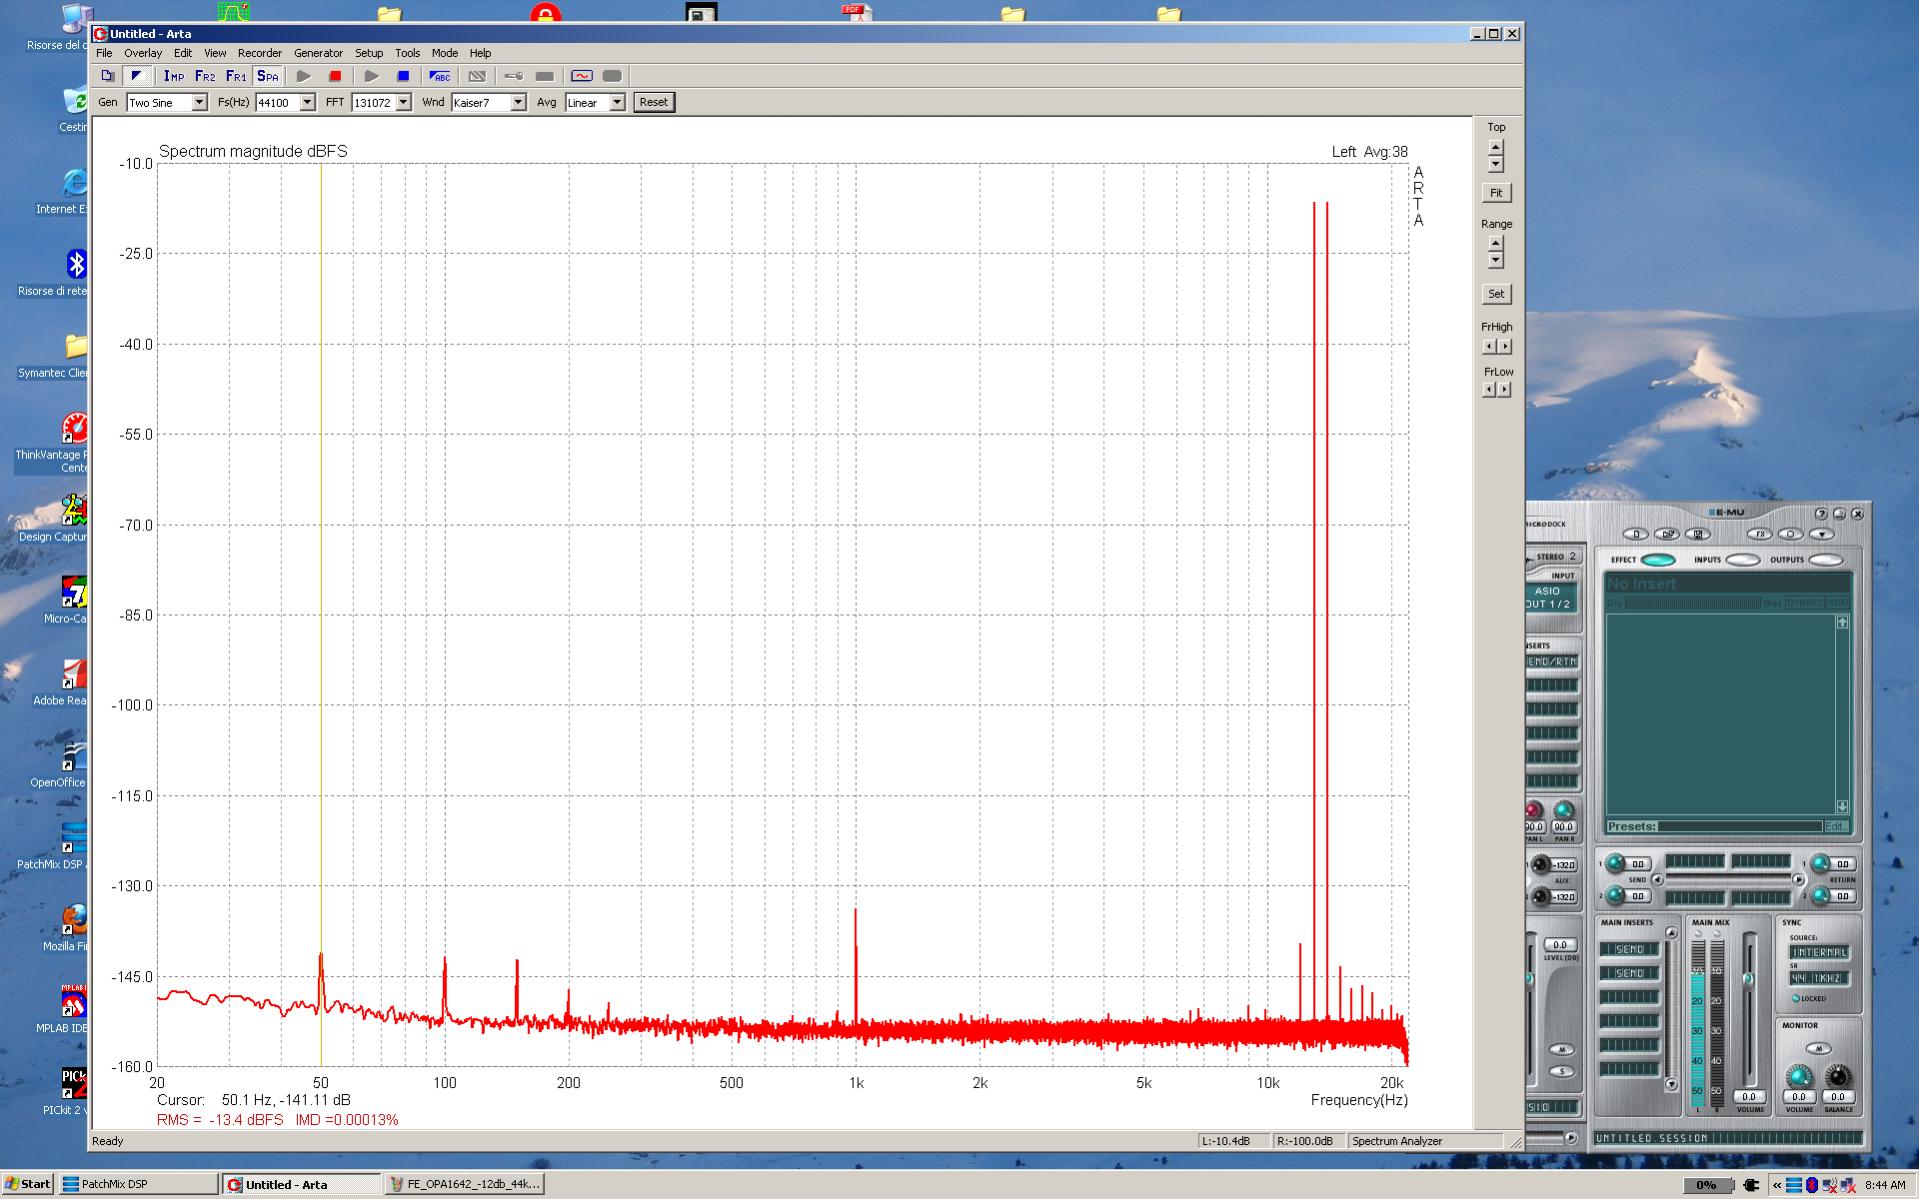The image size is (1919, 1199).
Task: Click the FrLow right arrow
Action: point(1504,389)
